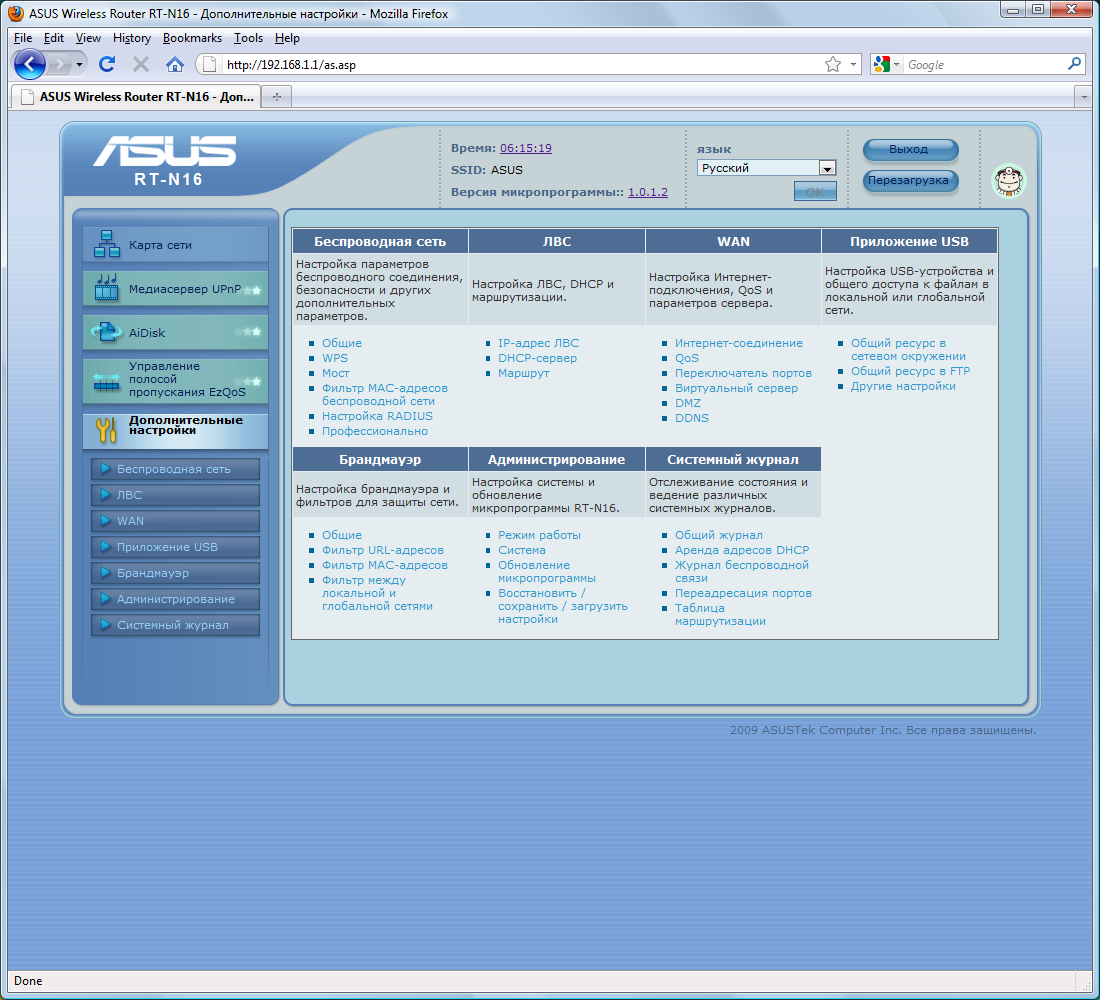
Task: Open the WPS wireless link
Action: (335, 358)
